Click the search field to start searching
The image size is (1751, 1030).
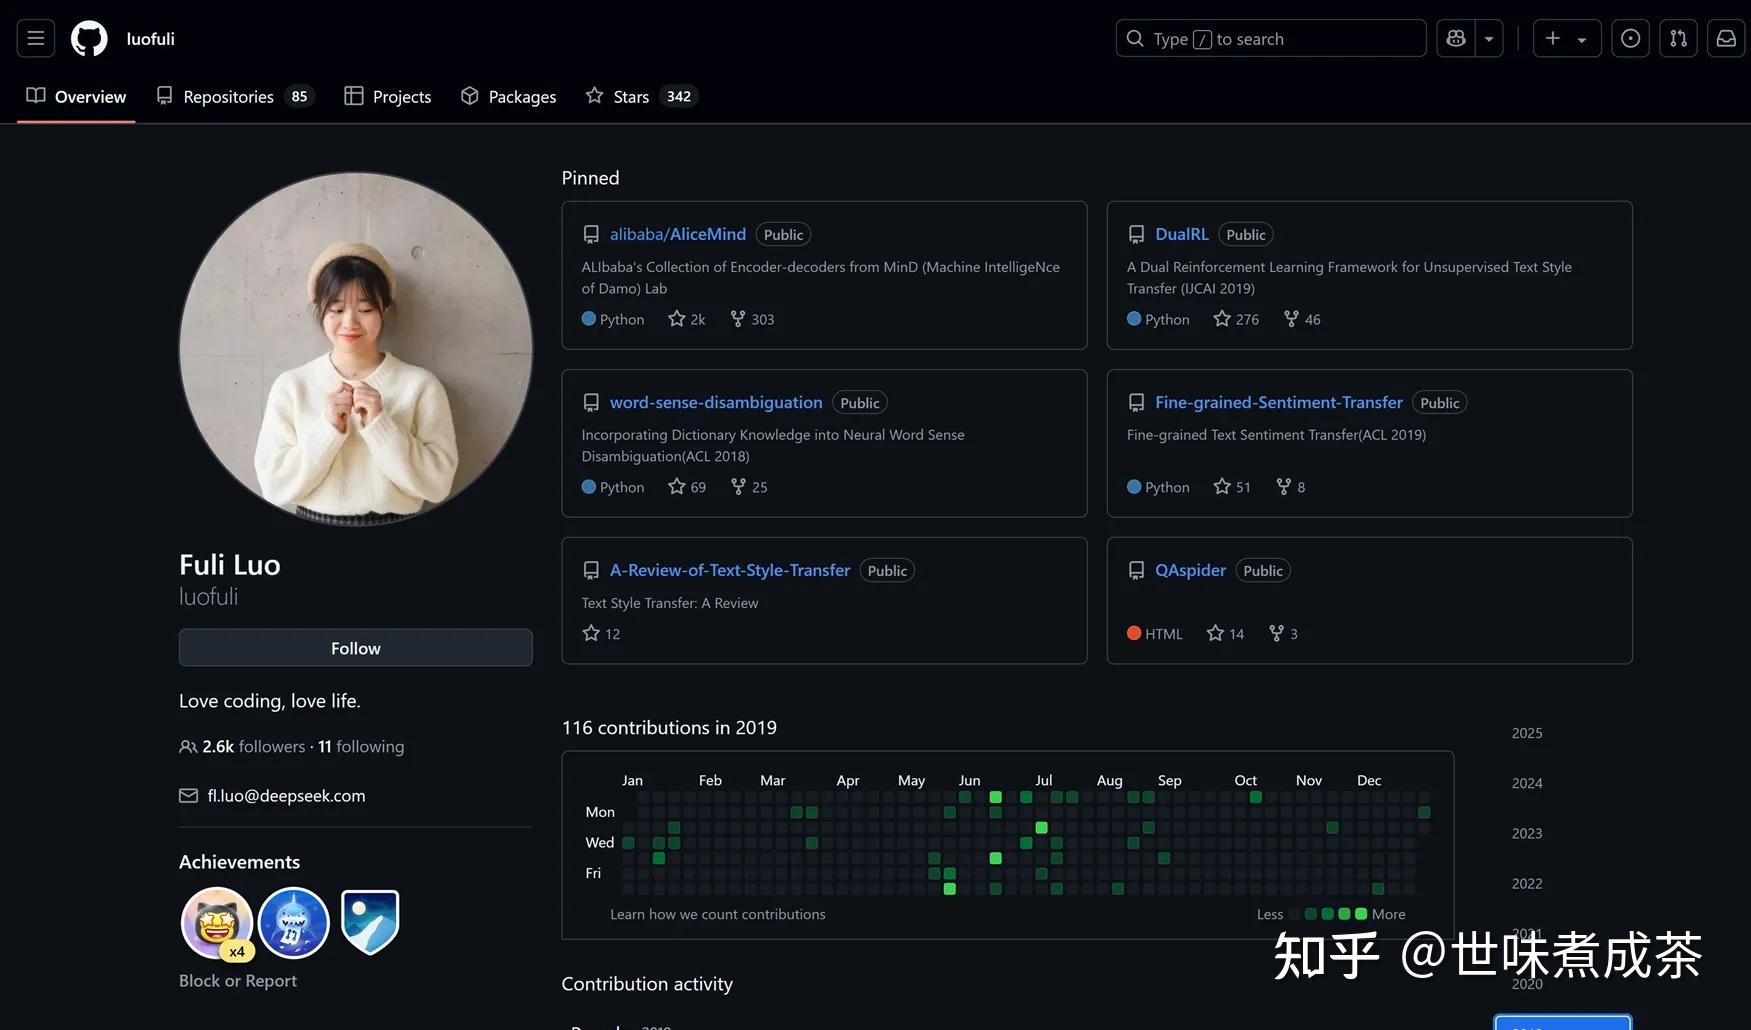pyautogui.click(x=1270, y=38)
